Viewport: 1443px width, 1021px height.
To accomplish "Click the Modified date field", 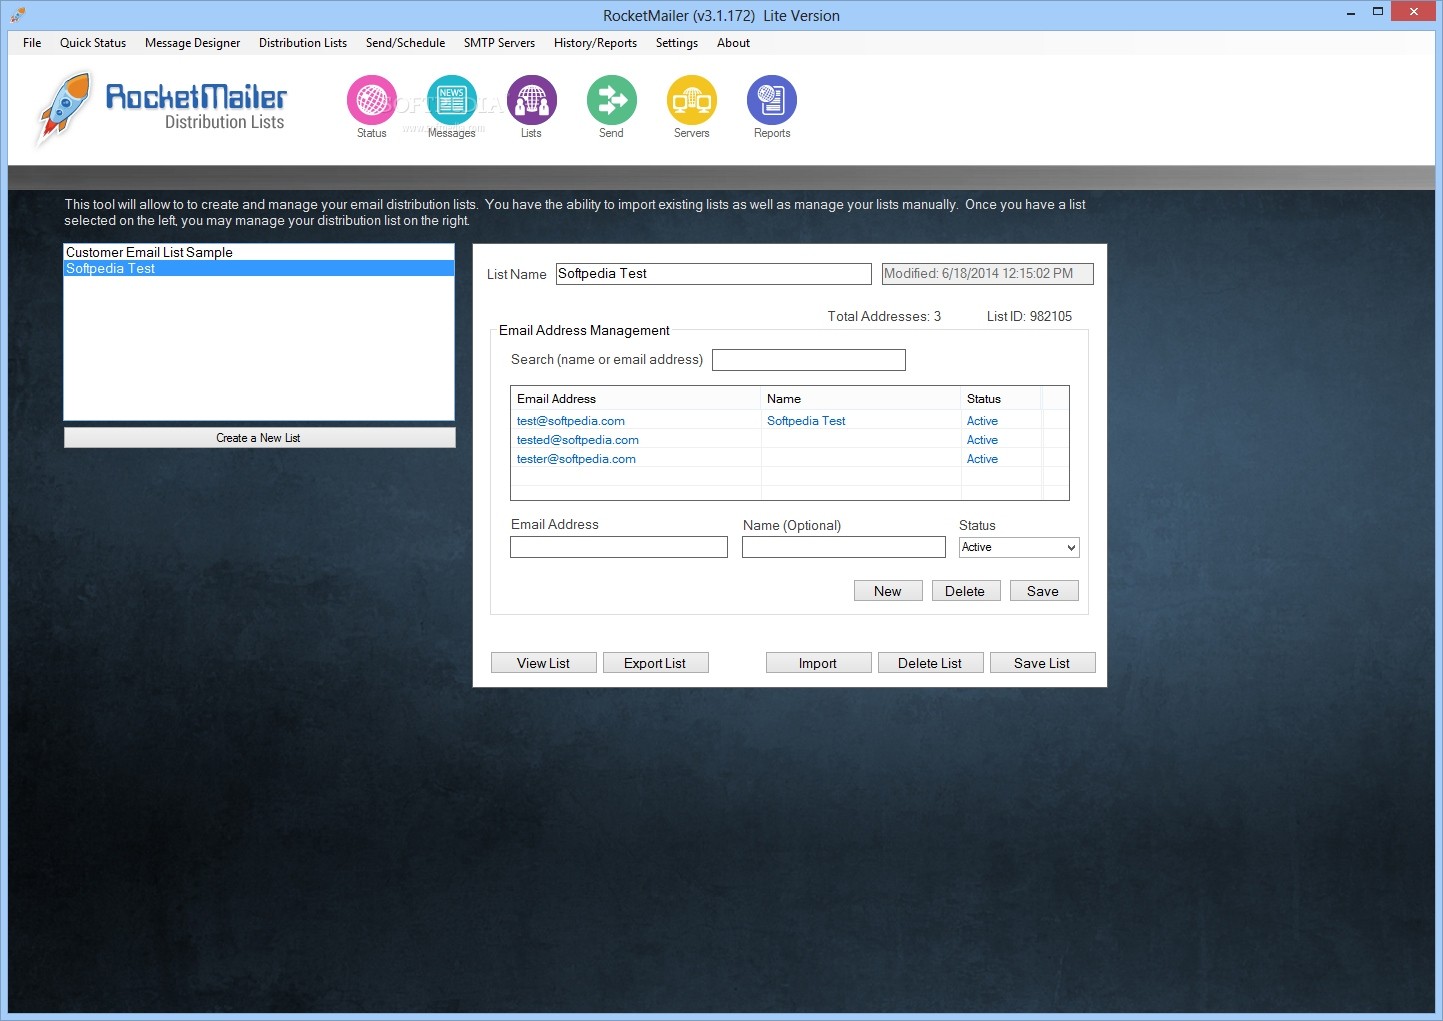I will [x=987, y=274].
